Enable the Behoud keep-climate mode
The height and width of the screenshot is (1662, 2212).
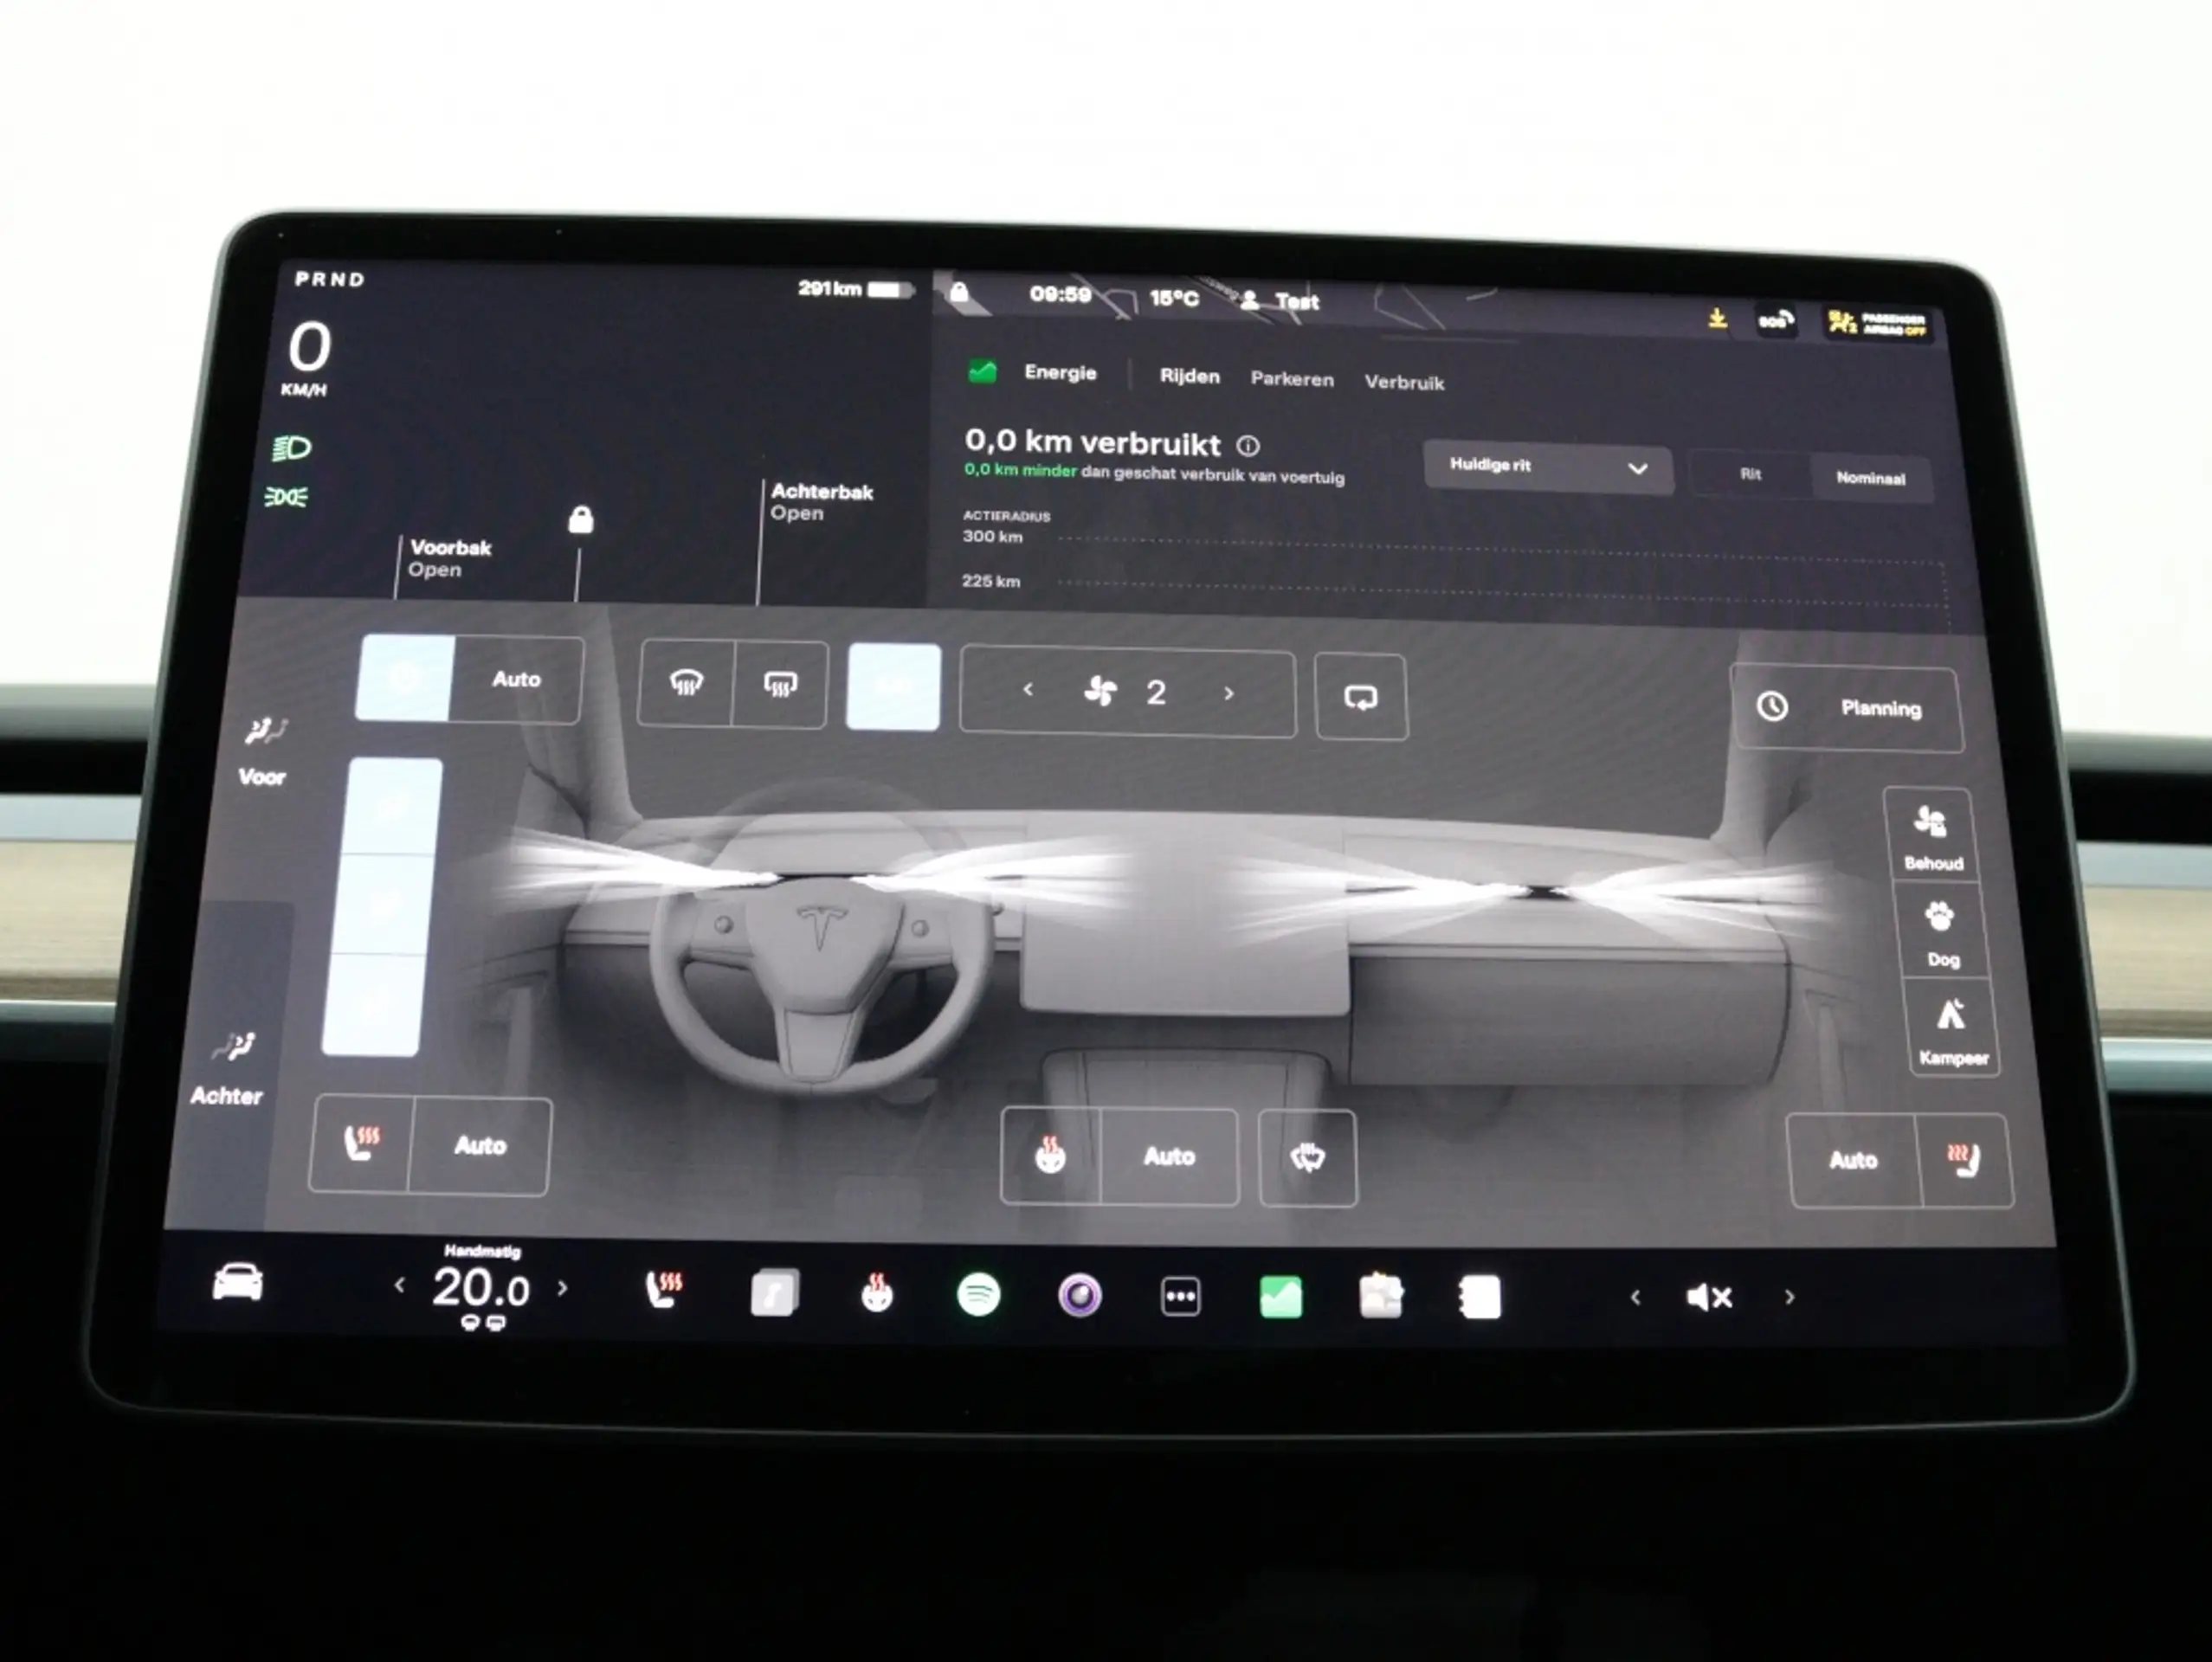point(1932,836)
